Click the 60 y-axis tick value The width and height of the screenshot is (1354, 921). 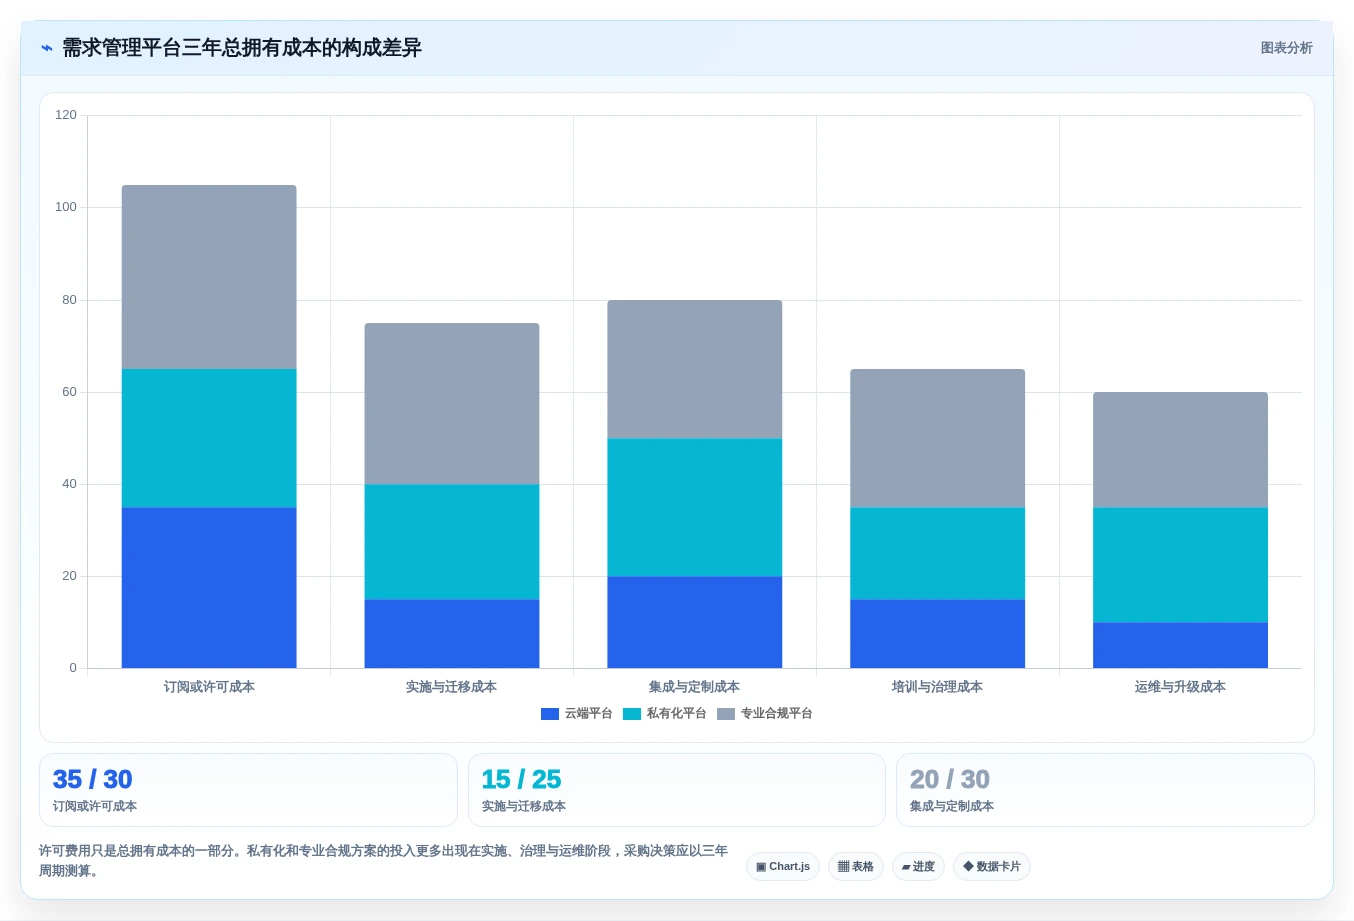69,392
